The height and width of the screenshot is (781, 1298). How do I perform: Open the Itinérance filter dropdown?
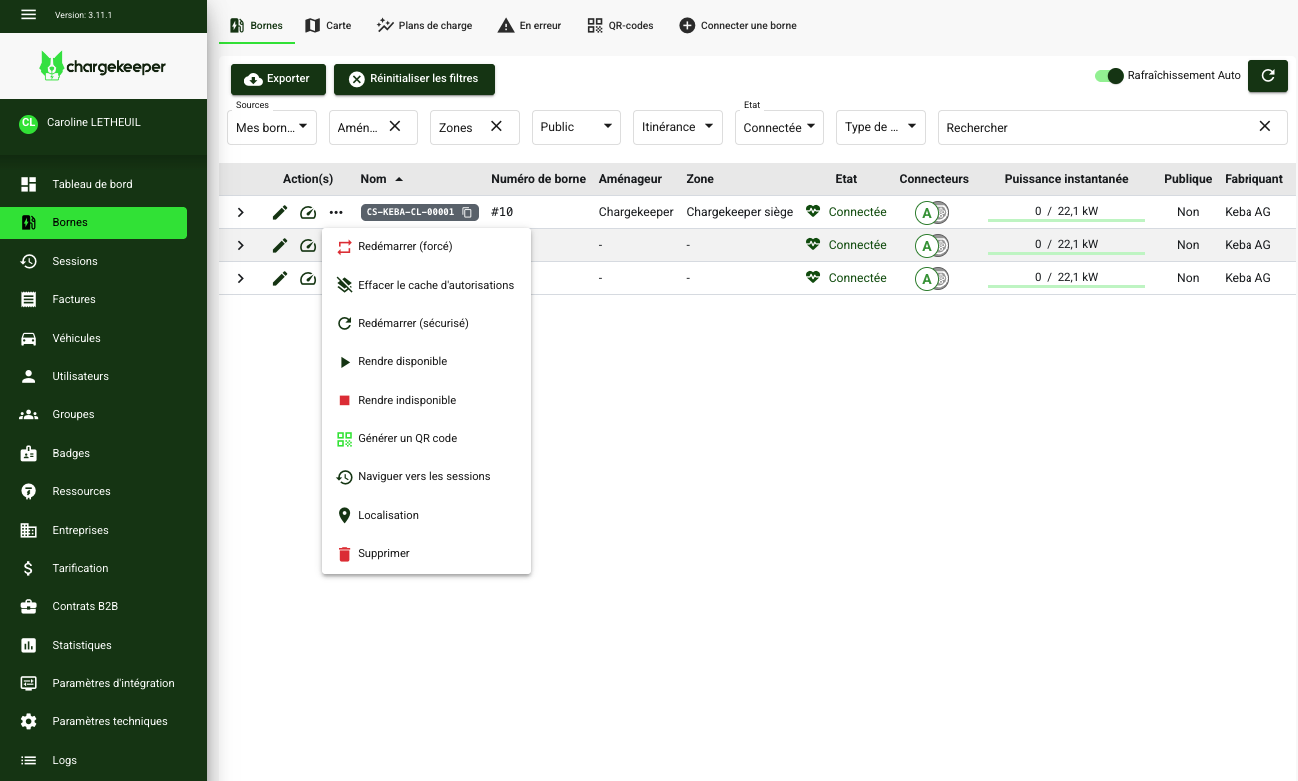pos(677,127)
